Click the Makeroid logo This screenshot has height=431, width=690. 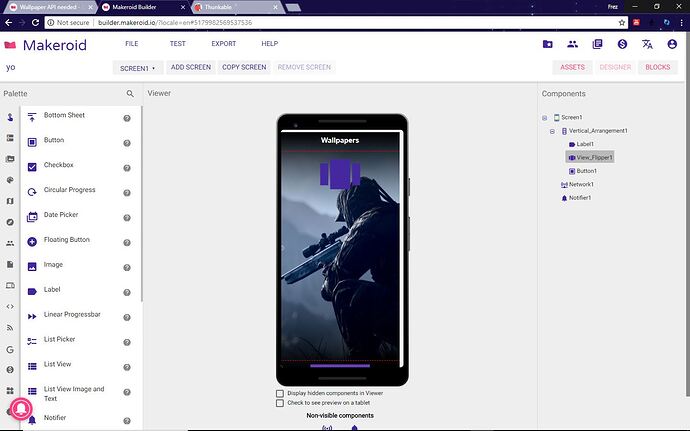point(45,45)
